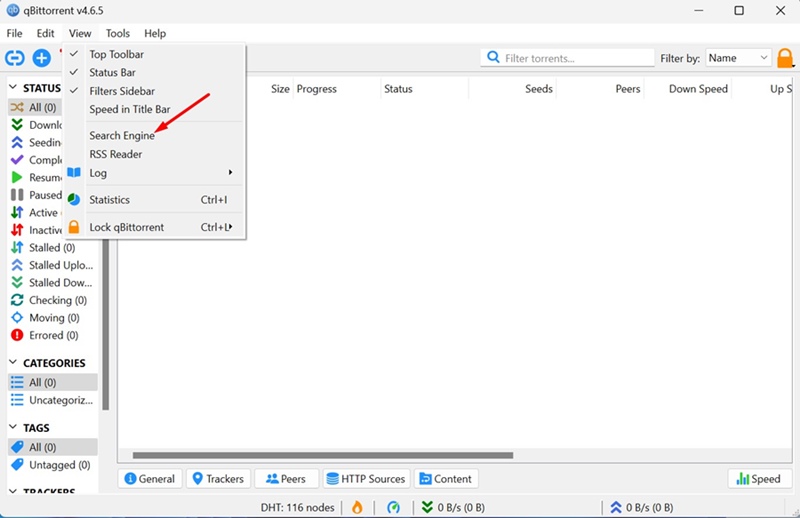Click the Errored red exclamation icon
Viewport: 800px width, 518px height.
[17, 335]
